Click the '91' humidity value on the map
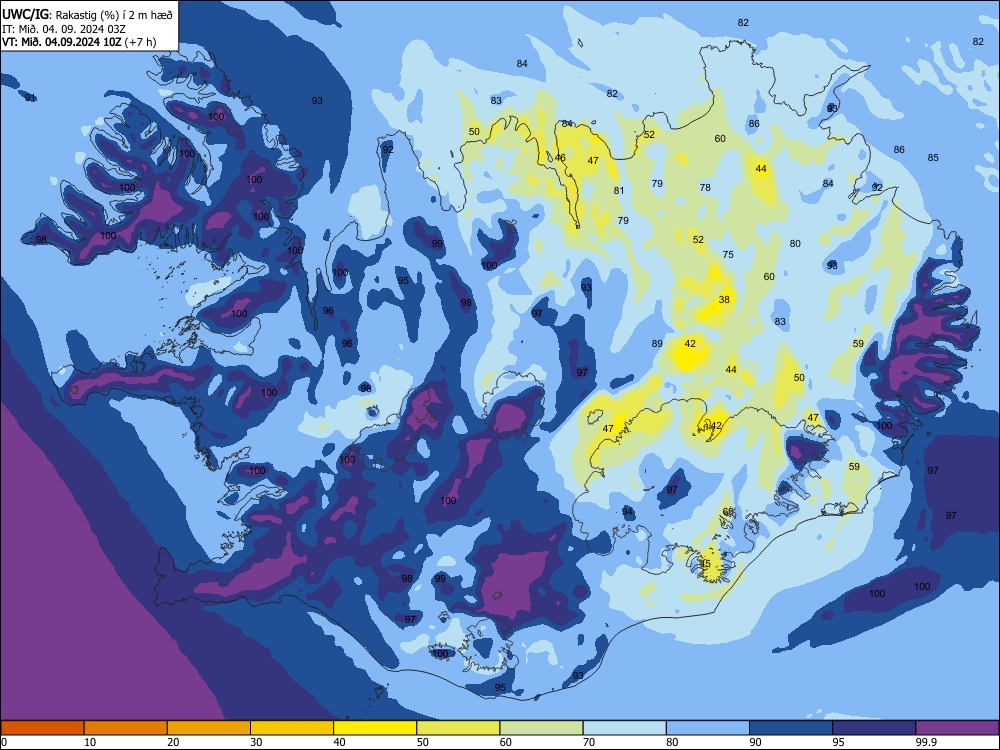Image resolution: width=1000 pixels, height=750 pixels. (30, 98)
